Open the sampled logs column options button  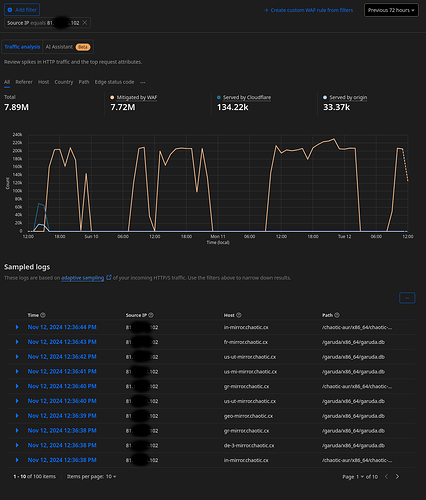pos(407,298)
